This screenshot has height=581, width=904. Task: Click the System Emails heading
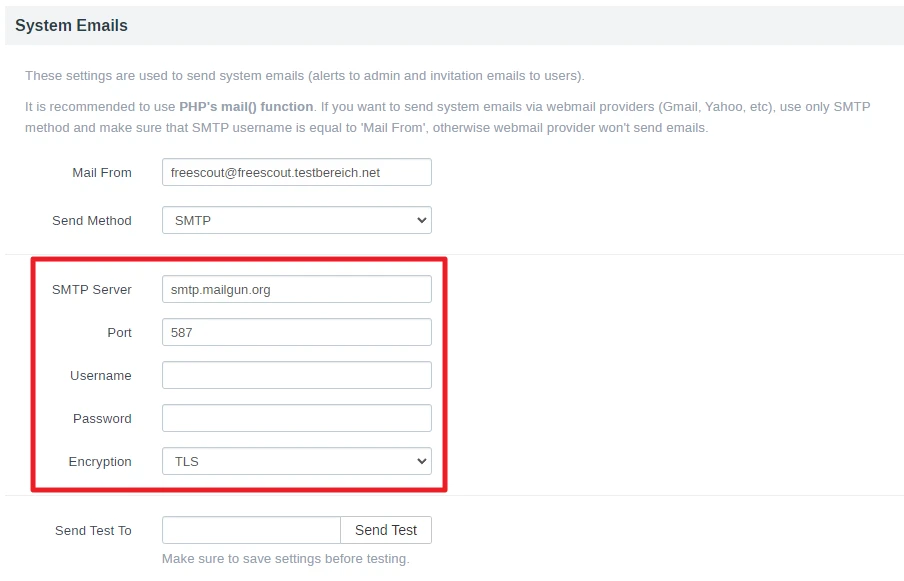(x=69, y=25)
